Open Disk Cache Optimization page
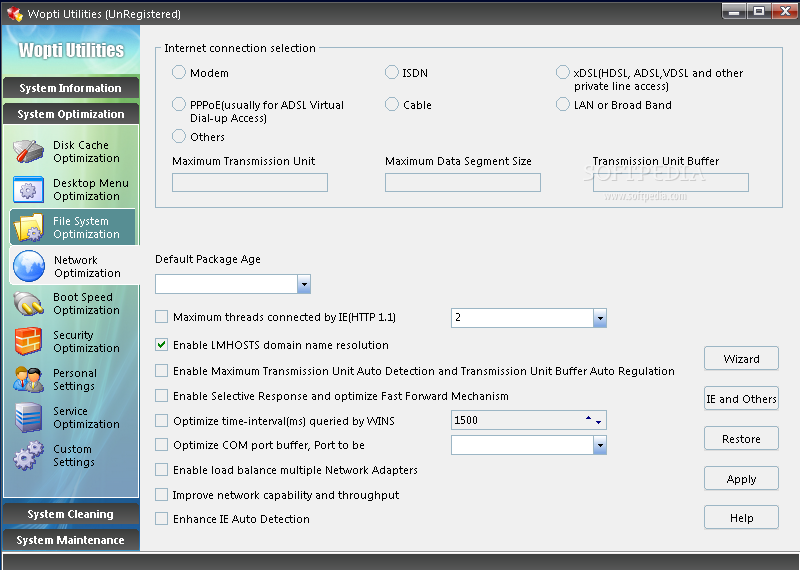This screenshot has height=570, width=800. [x=73, y=152]
